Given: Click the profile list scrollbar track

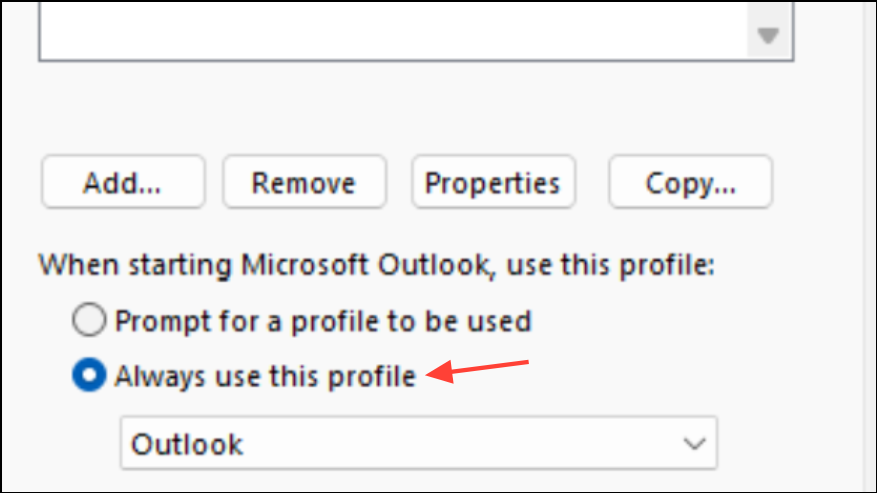Looking at the screenshot, I should [x=767, y=12].
